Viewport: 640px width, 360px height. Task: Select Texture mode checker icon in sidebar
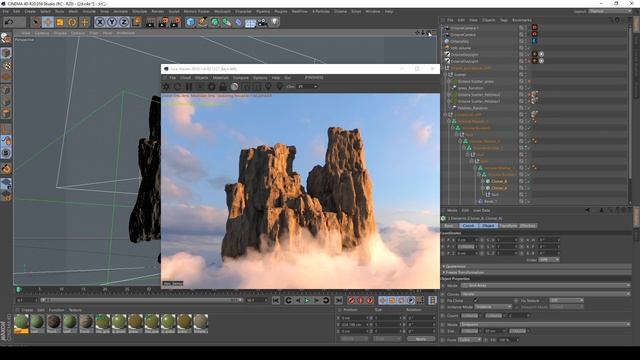click(6, 66)
